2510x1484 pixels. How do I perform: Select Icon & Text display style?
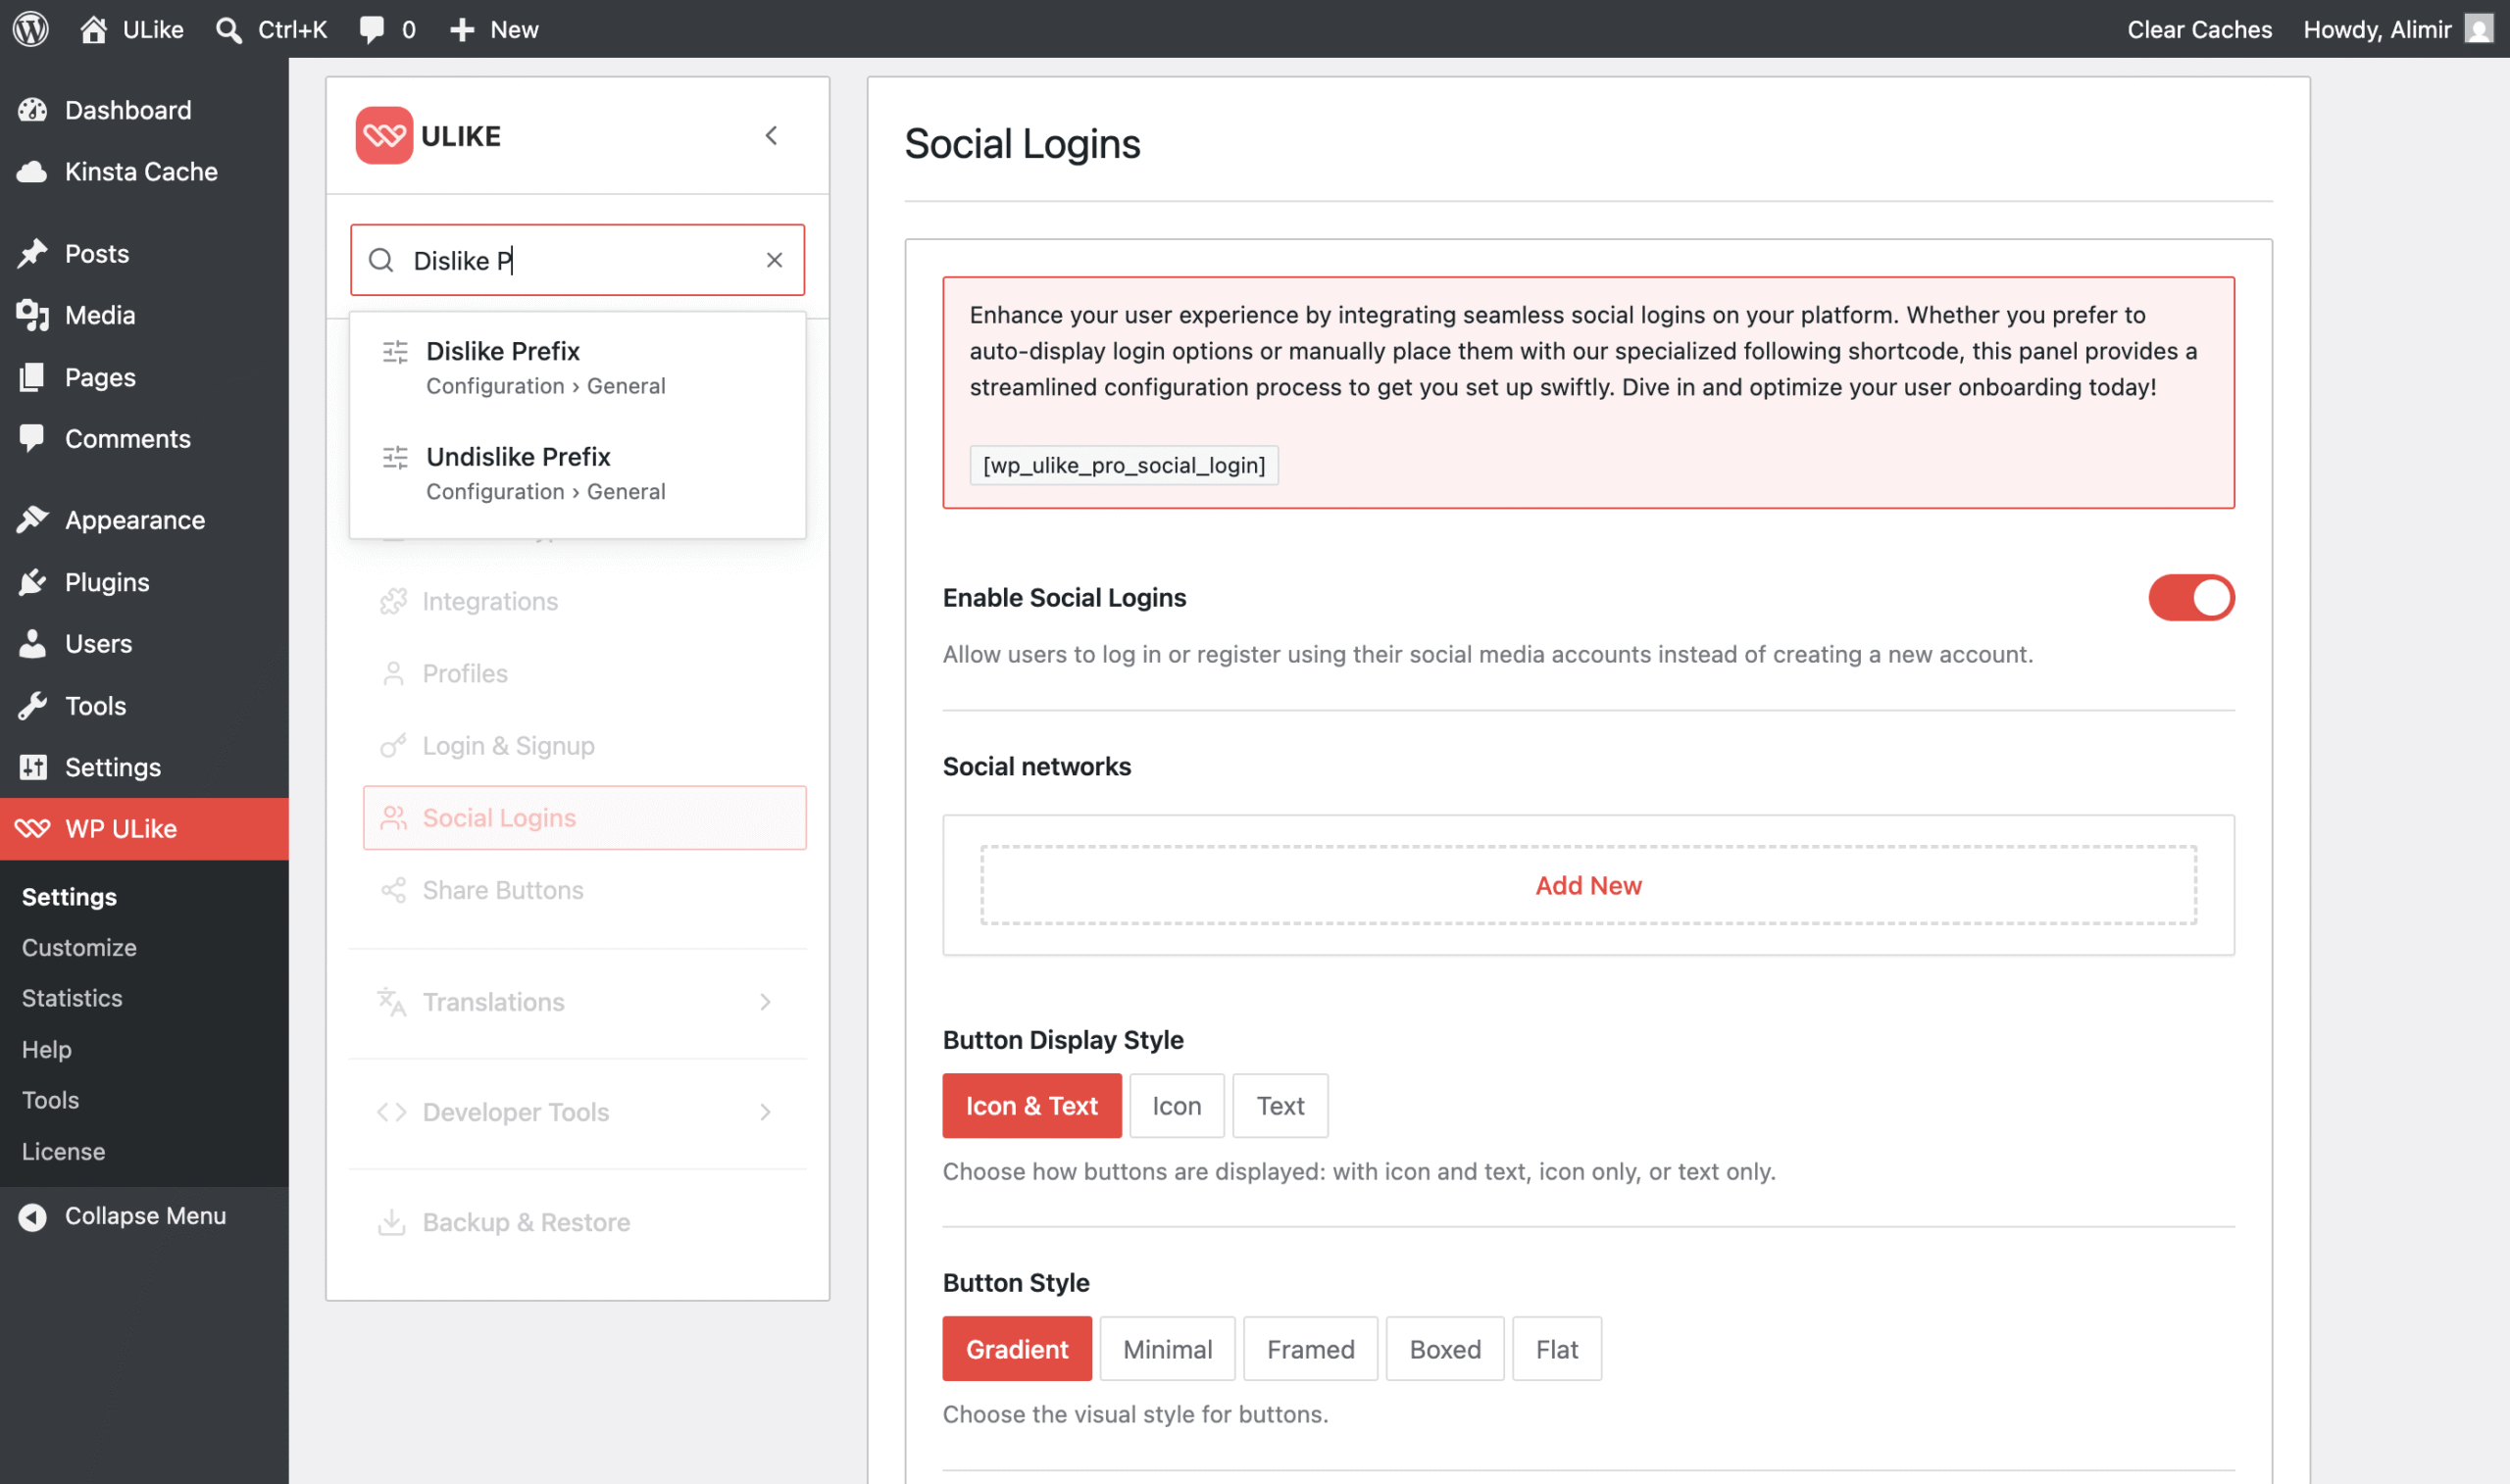pyautogui.click(x=1031, y=1106)
